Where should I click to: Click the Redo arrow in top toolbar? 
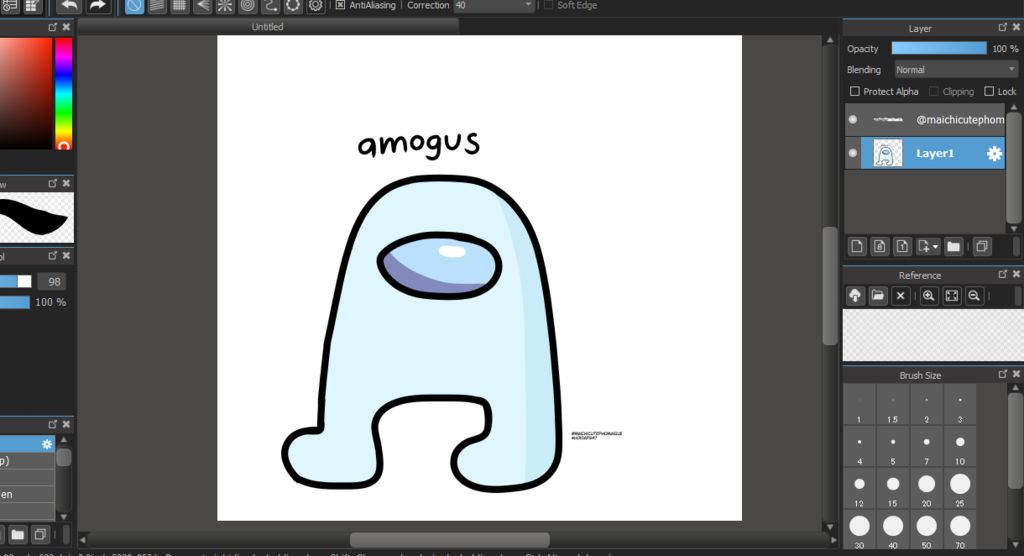click(x=97, y=6)
